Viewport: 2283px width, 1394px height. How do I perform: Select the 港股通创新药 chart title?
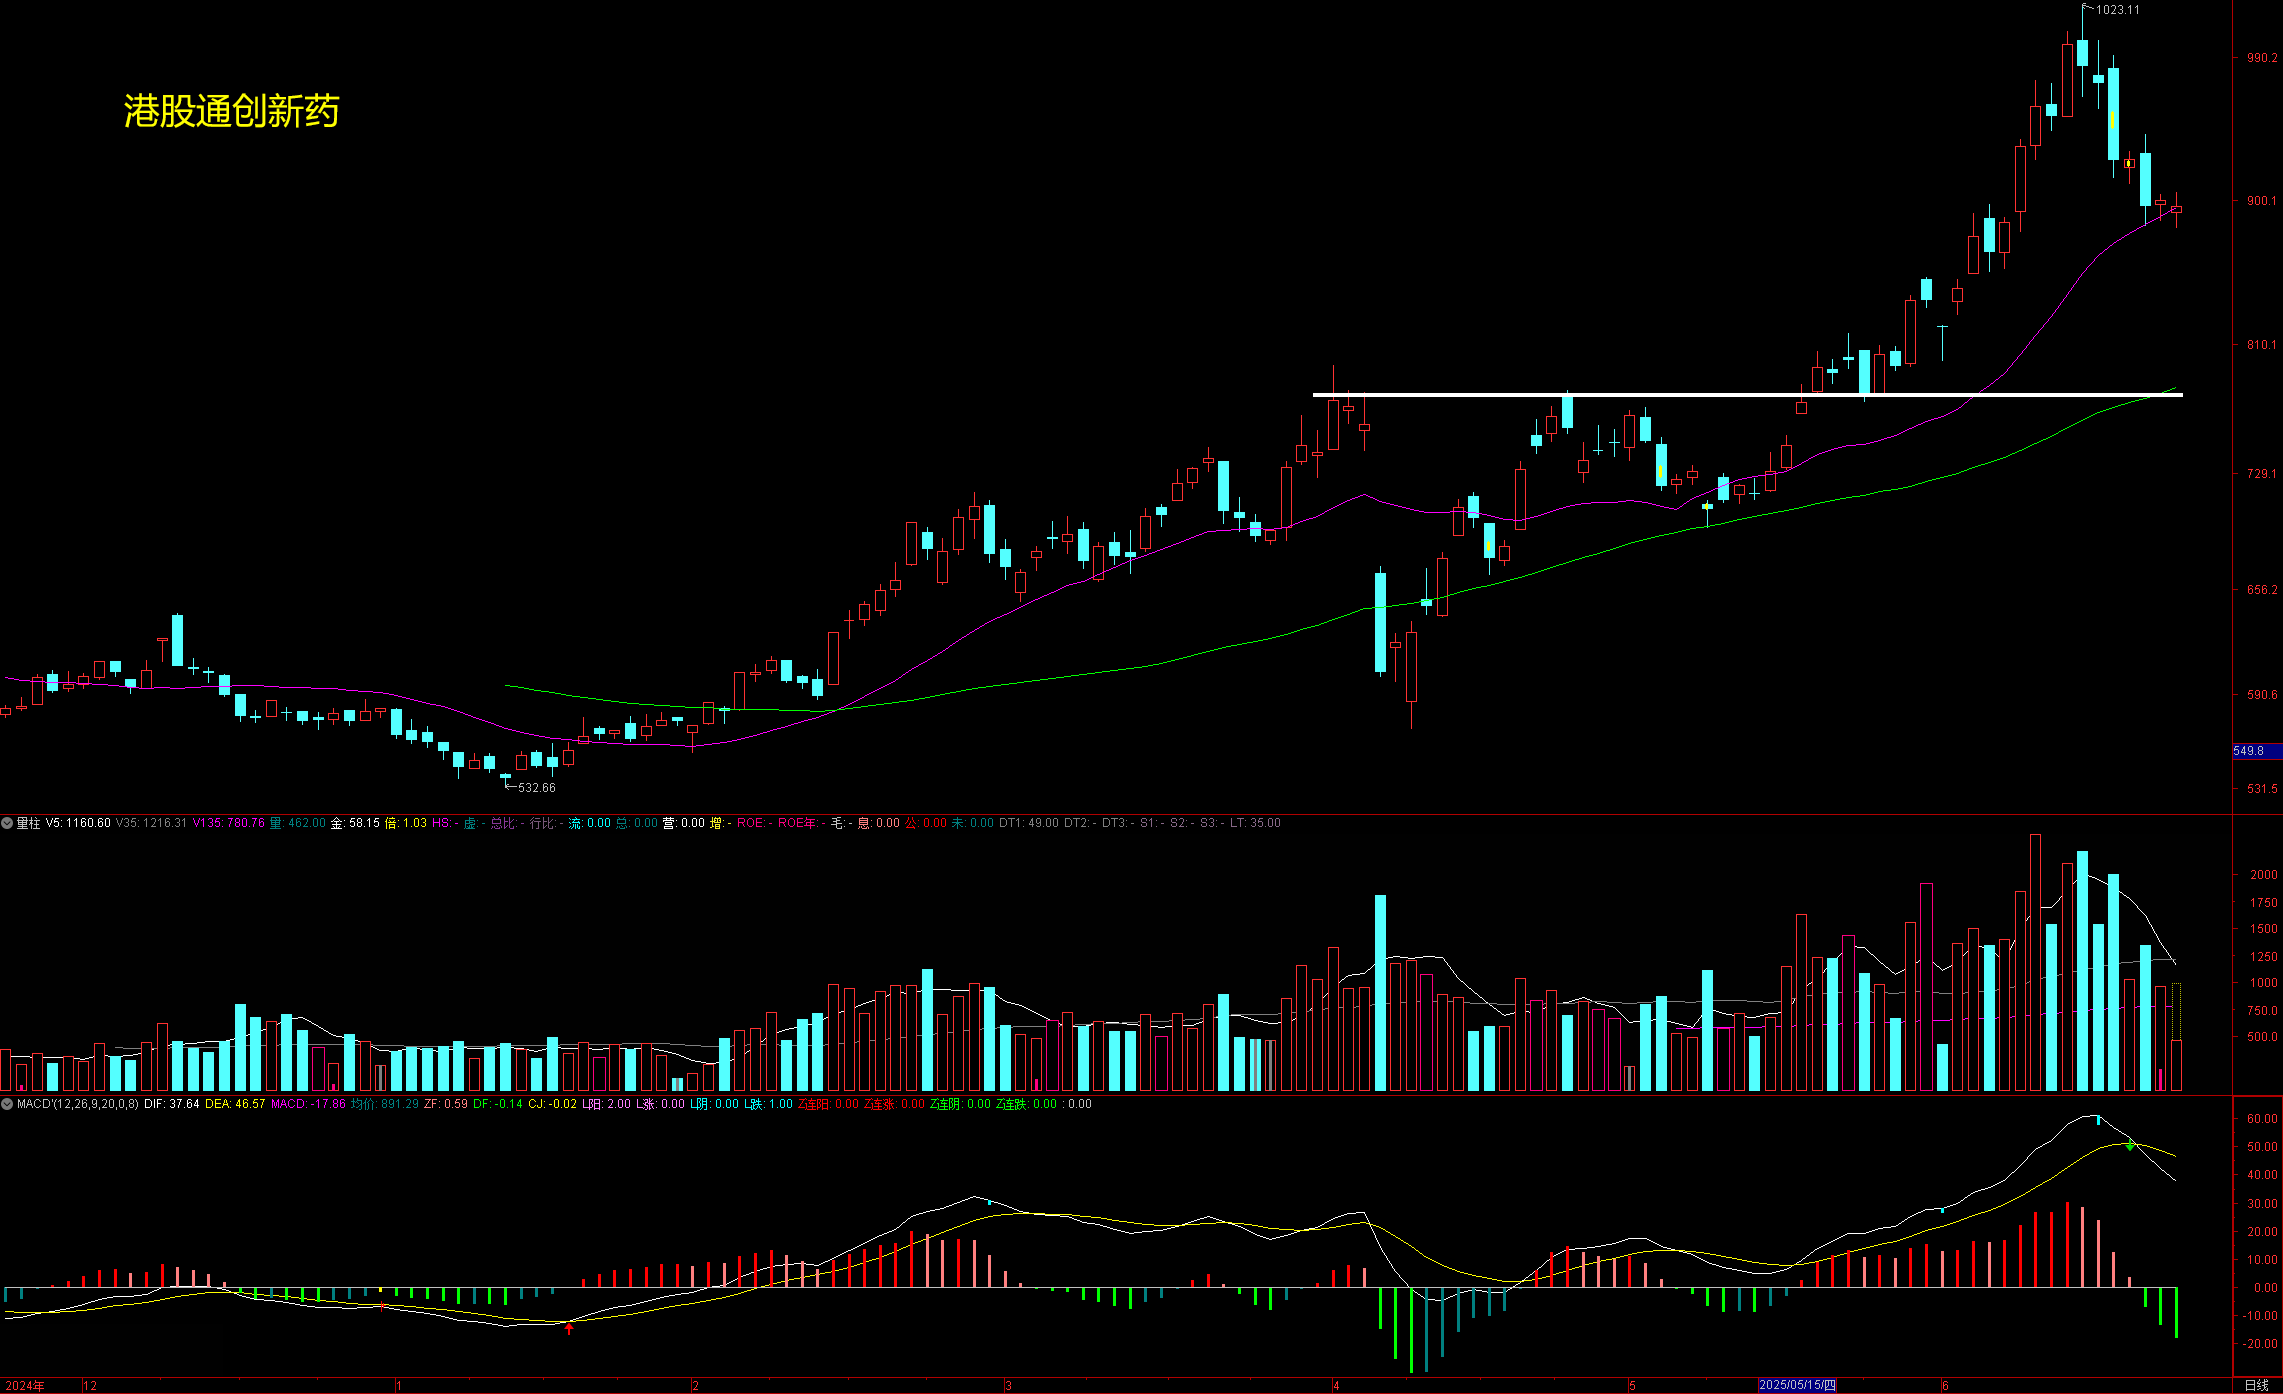coord(231,111)
